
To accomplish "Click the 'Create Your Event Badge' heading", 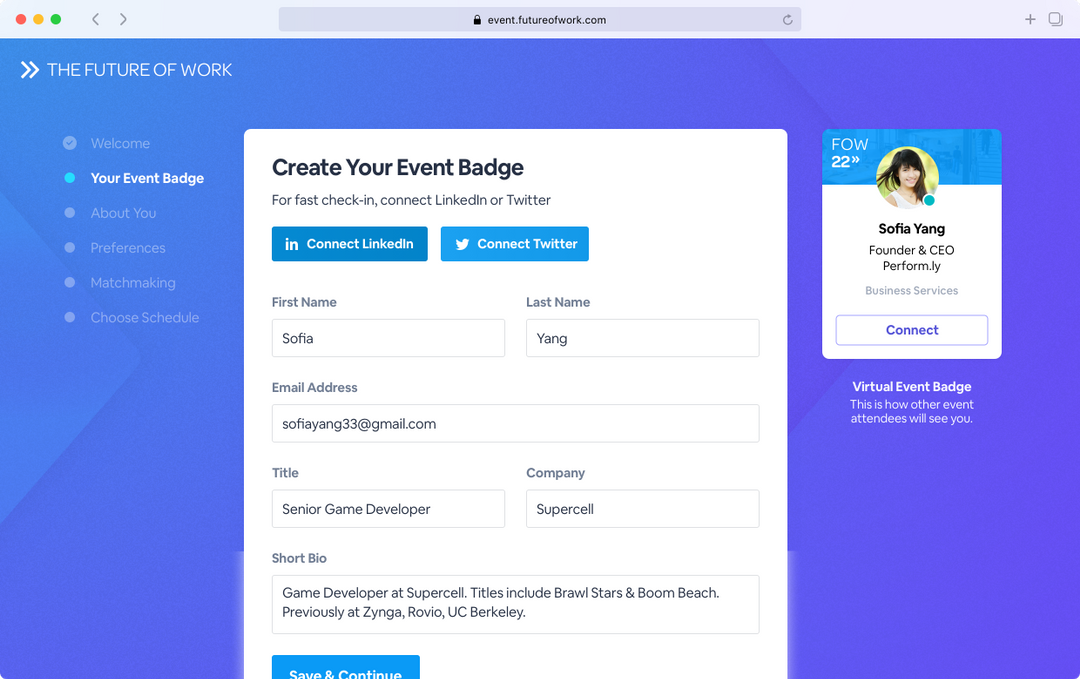I will [x=397, y=167].
